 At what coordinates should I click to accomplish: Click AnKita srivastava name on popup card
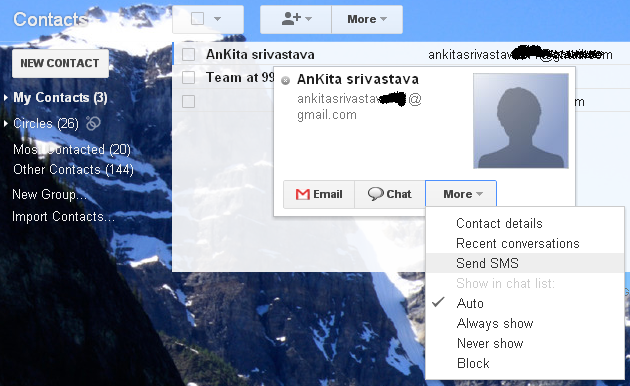pos(358,79)
